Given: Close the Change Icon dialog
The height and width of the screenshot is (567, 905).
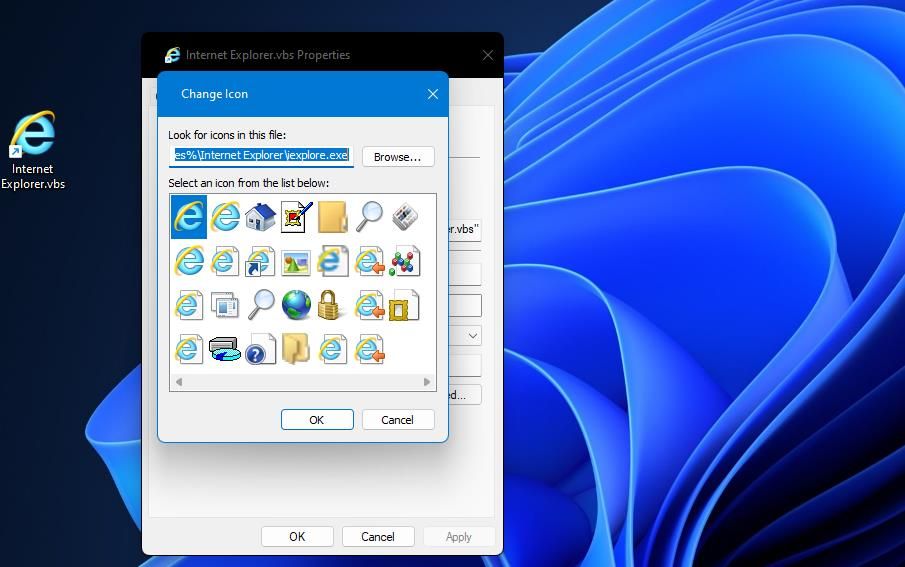Looking at the screenshot, I should (433, 94).
